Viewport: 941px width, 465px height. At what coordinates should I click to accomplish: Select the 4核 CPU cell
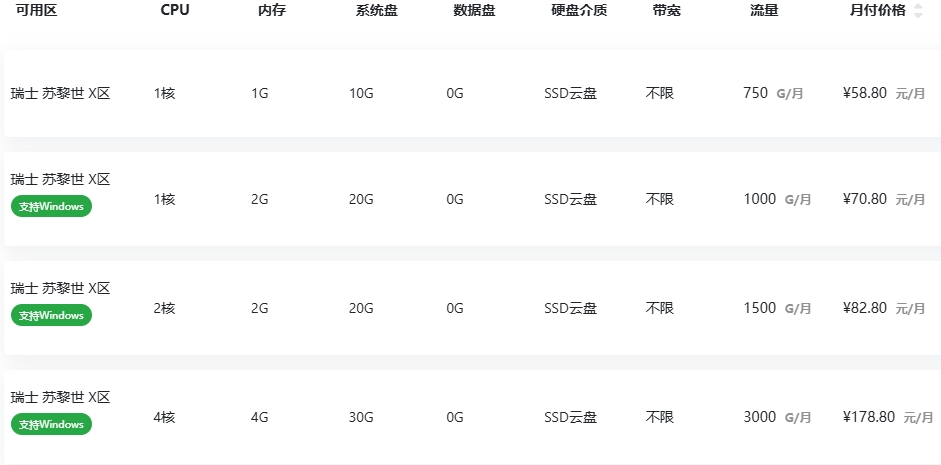click(164, 417)
